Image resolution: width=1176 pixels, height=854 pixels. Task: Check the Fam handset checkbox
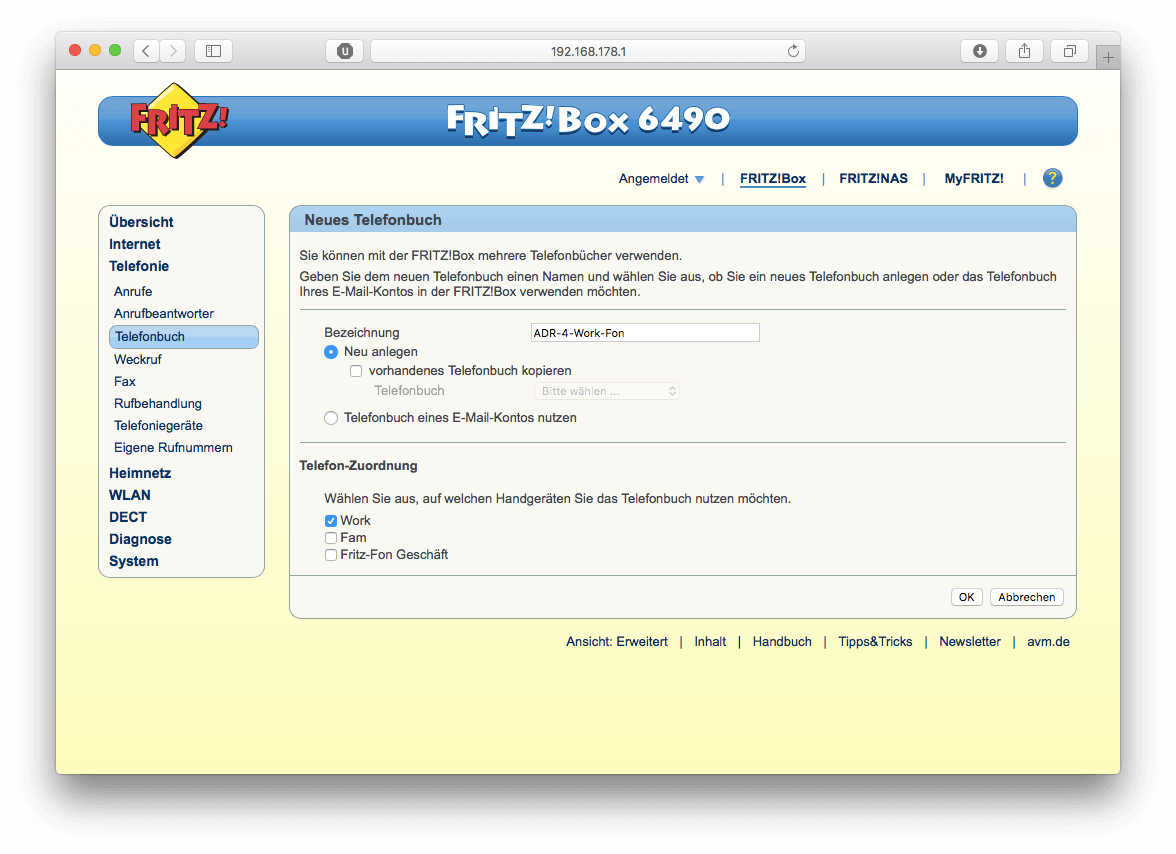(x=331, y=538)
